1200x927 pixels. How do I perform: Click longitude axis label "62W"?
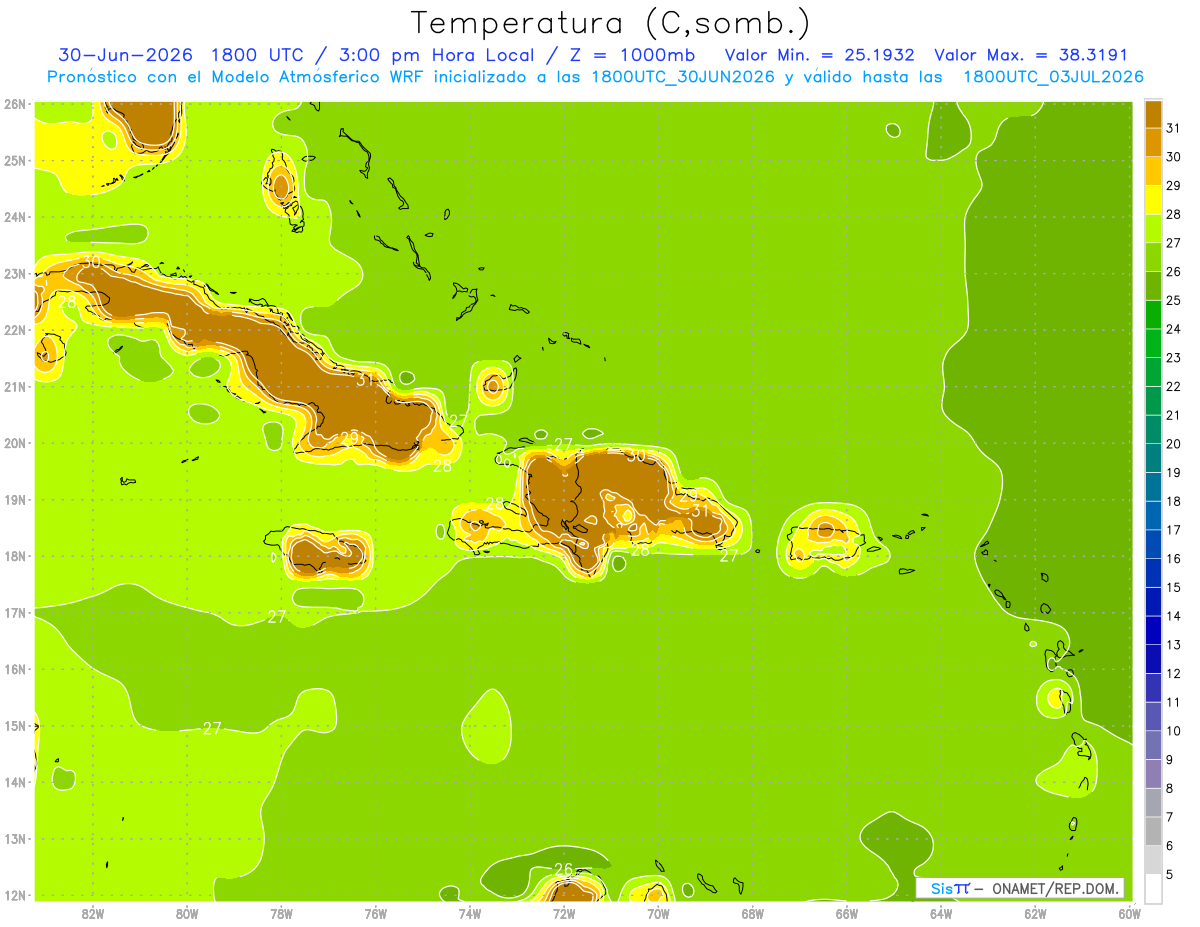pos(1035,913)
